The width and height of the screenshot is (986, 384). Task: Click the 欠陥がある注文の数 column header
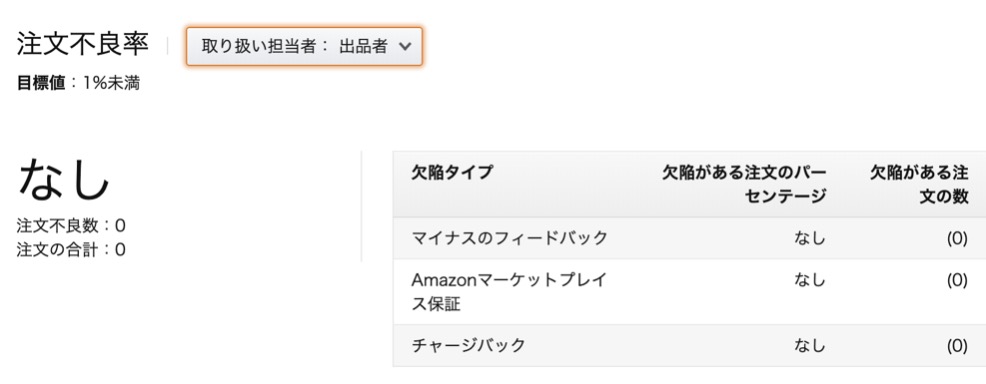pos(919,184)
